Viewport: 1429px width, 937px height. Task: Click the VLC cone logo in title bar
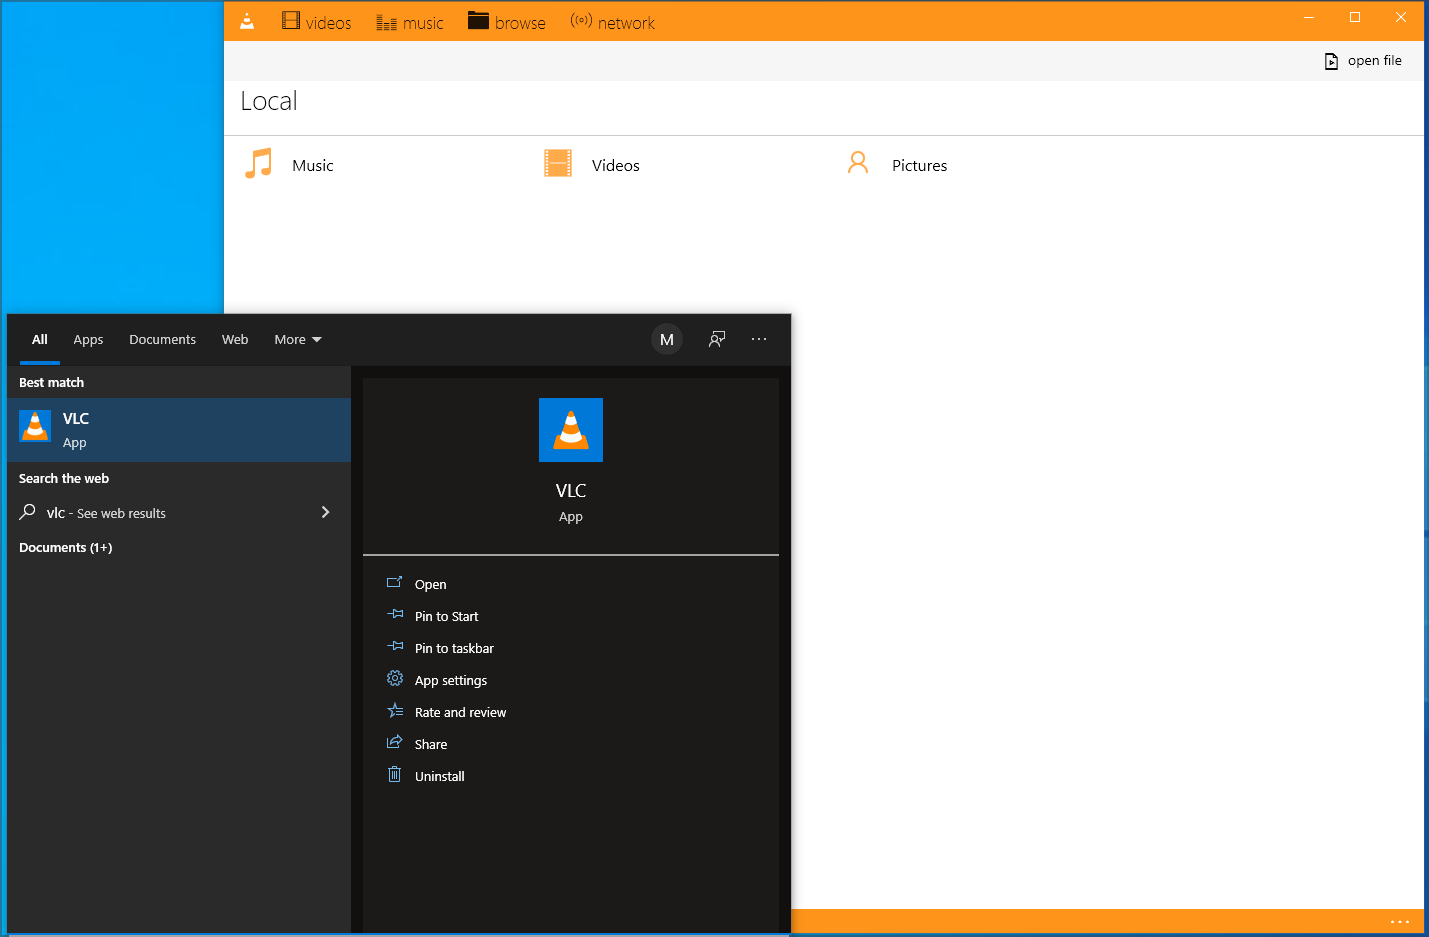(247, 21)
